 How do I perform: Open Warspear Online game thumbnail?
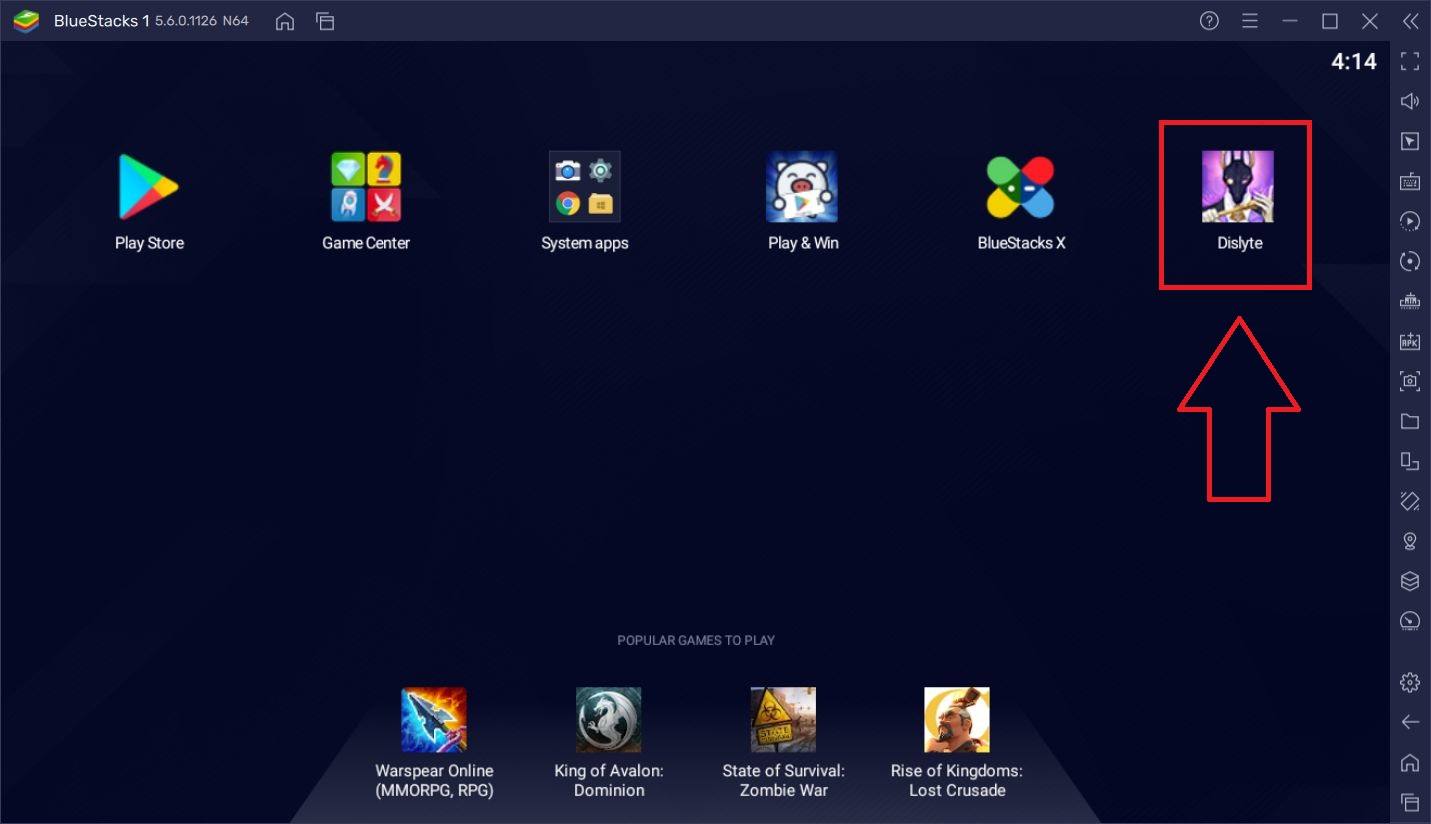434,719
